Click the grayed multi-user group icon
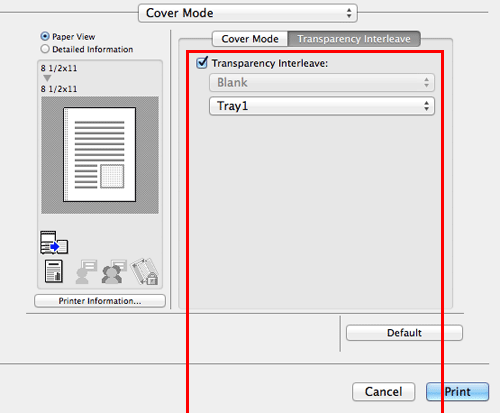Viewport: 500px width, 413px height. [114, 272]
